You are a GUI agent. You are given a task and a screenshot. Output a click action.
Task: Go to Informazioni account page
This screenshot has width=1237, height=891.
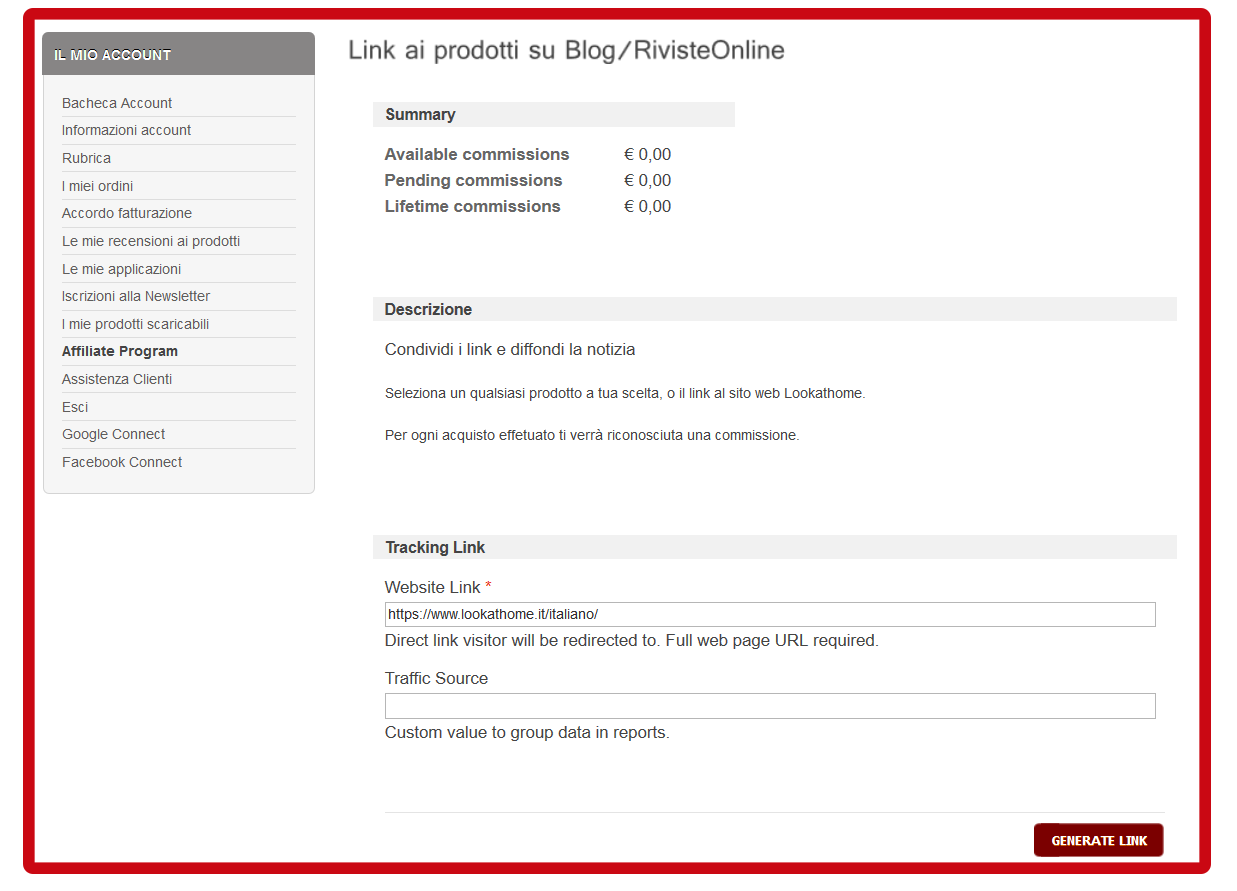[126, 130]
